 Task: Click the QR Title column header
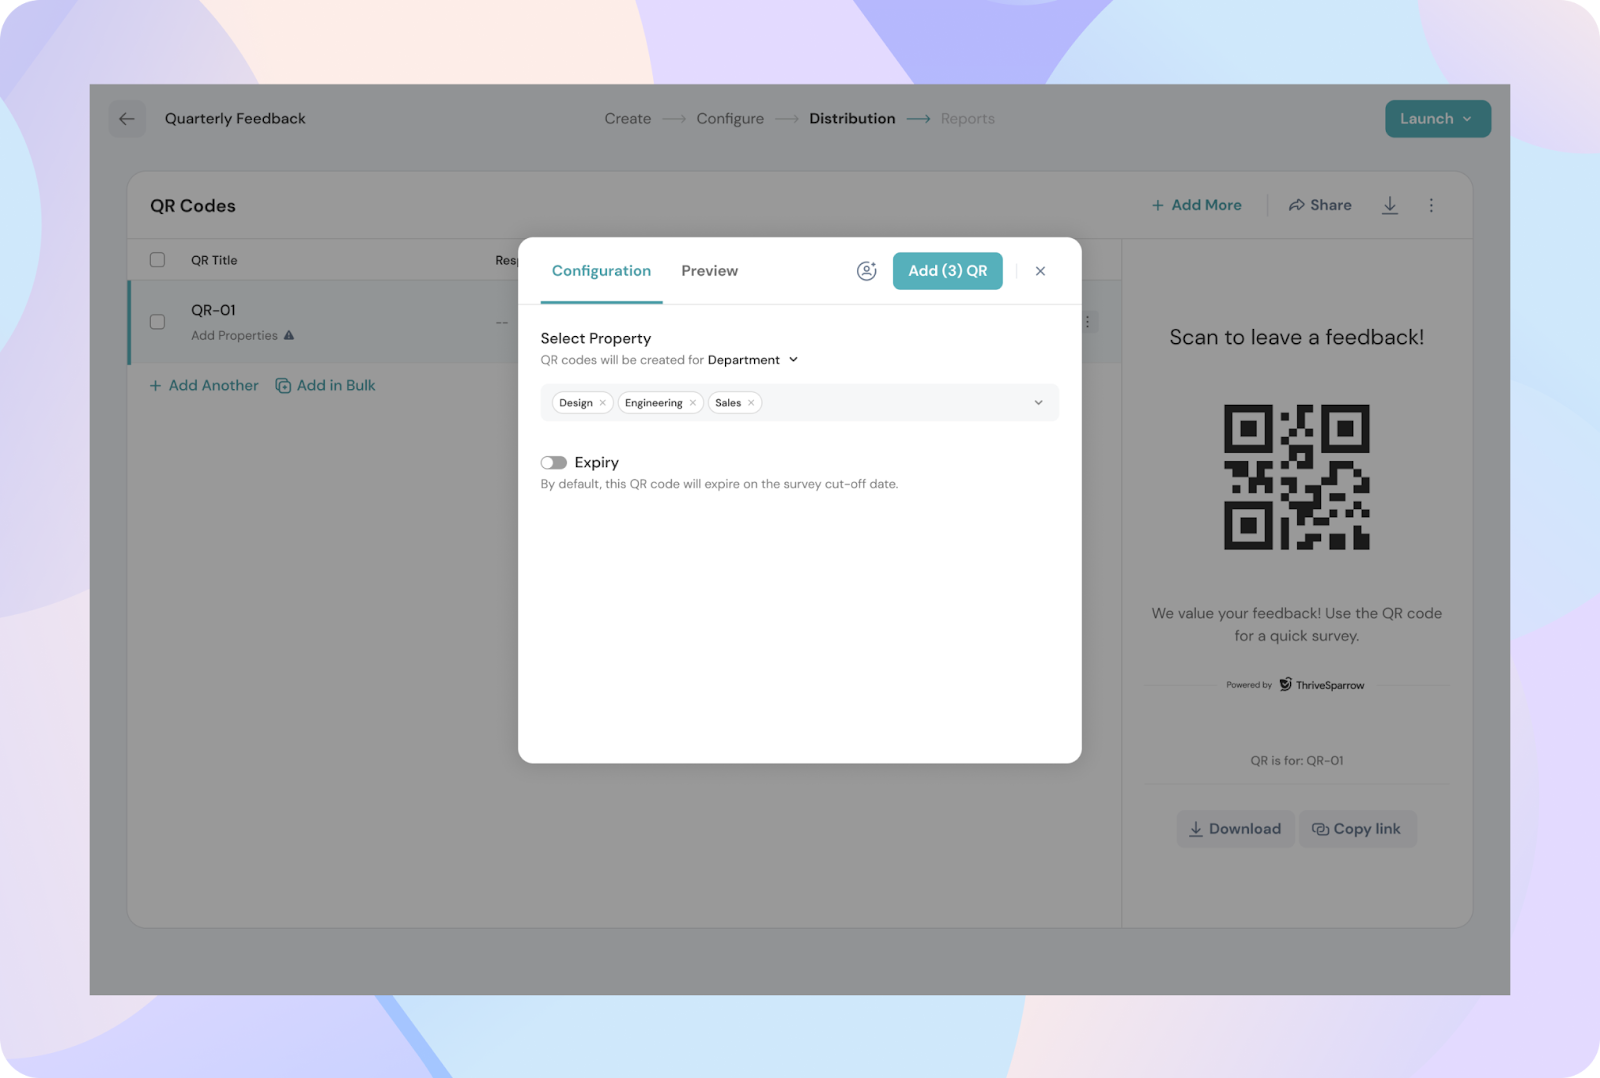click(214, 260)
